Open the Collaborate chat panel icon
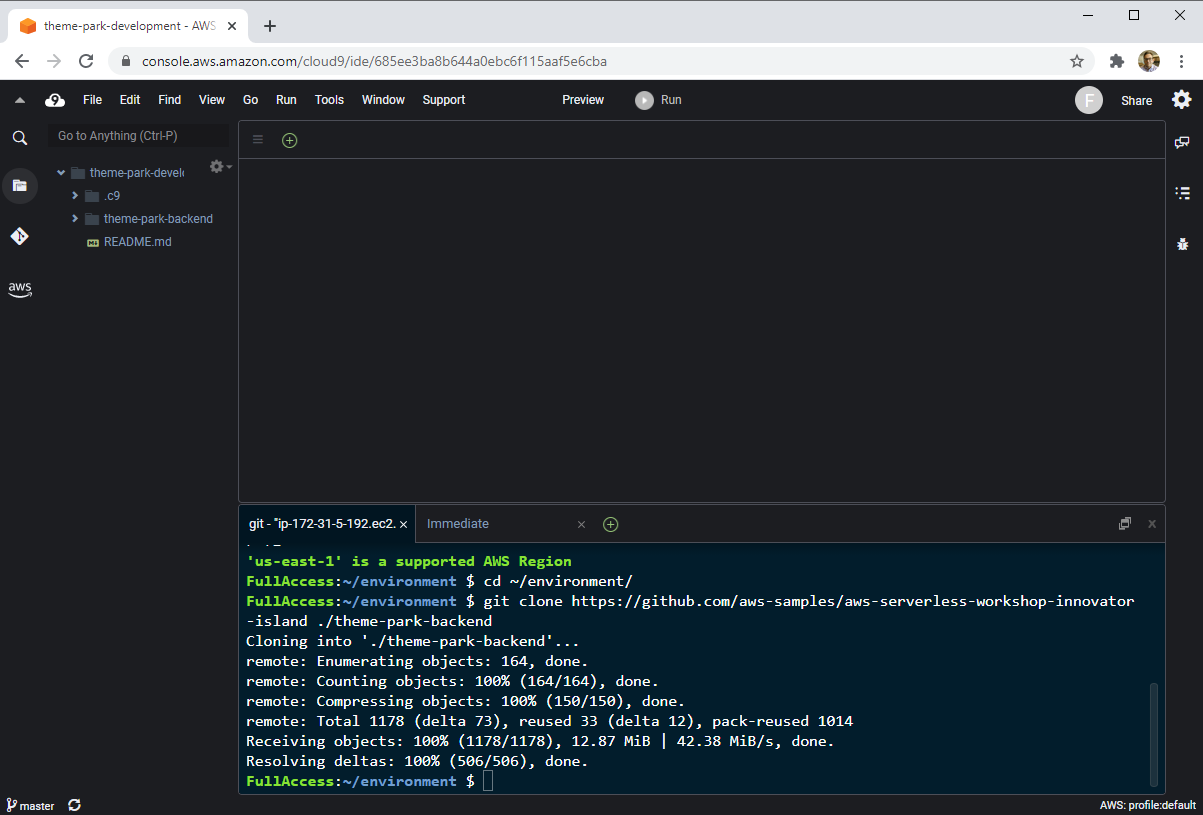This screenshot has height=815, width=1203. click(1182, 143)
